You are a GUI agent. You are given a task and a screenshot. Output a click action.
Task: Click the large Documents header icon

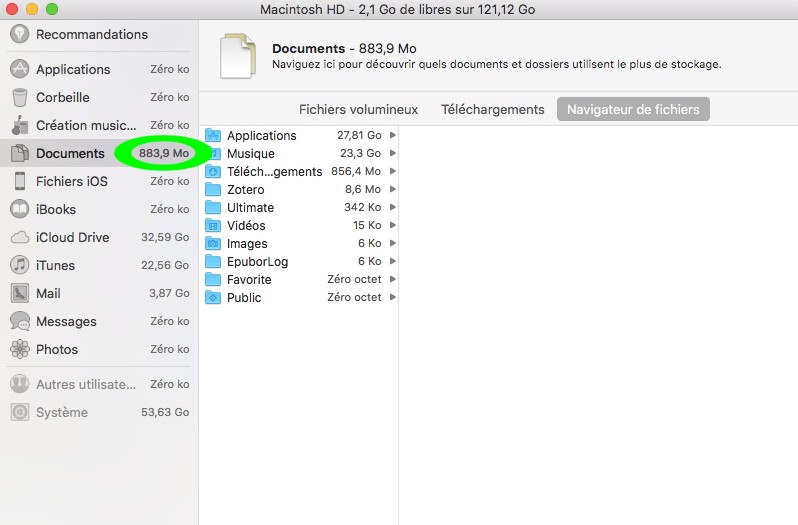tap(238, 56)
